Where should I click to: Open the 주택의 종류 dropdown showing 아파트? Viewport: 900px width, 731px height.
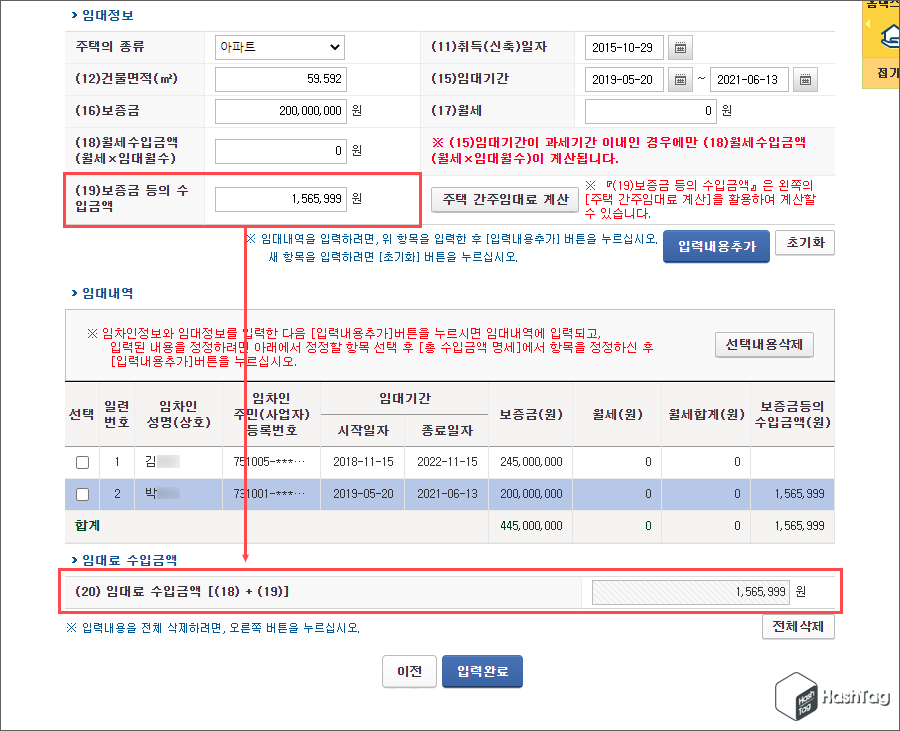click(279, 47)
